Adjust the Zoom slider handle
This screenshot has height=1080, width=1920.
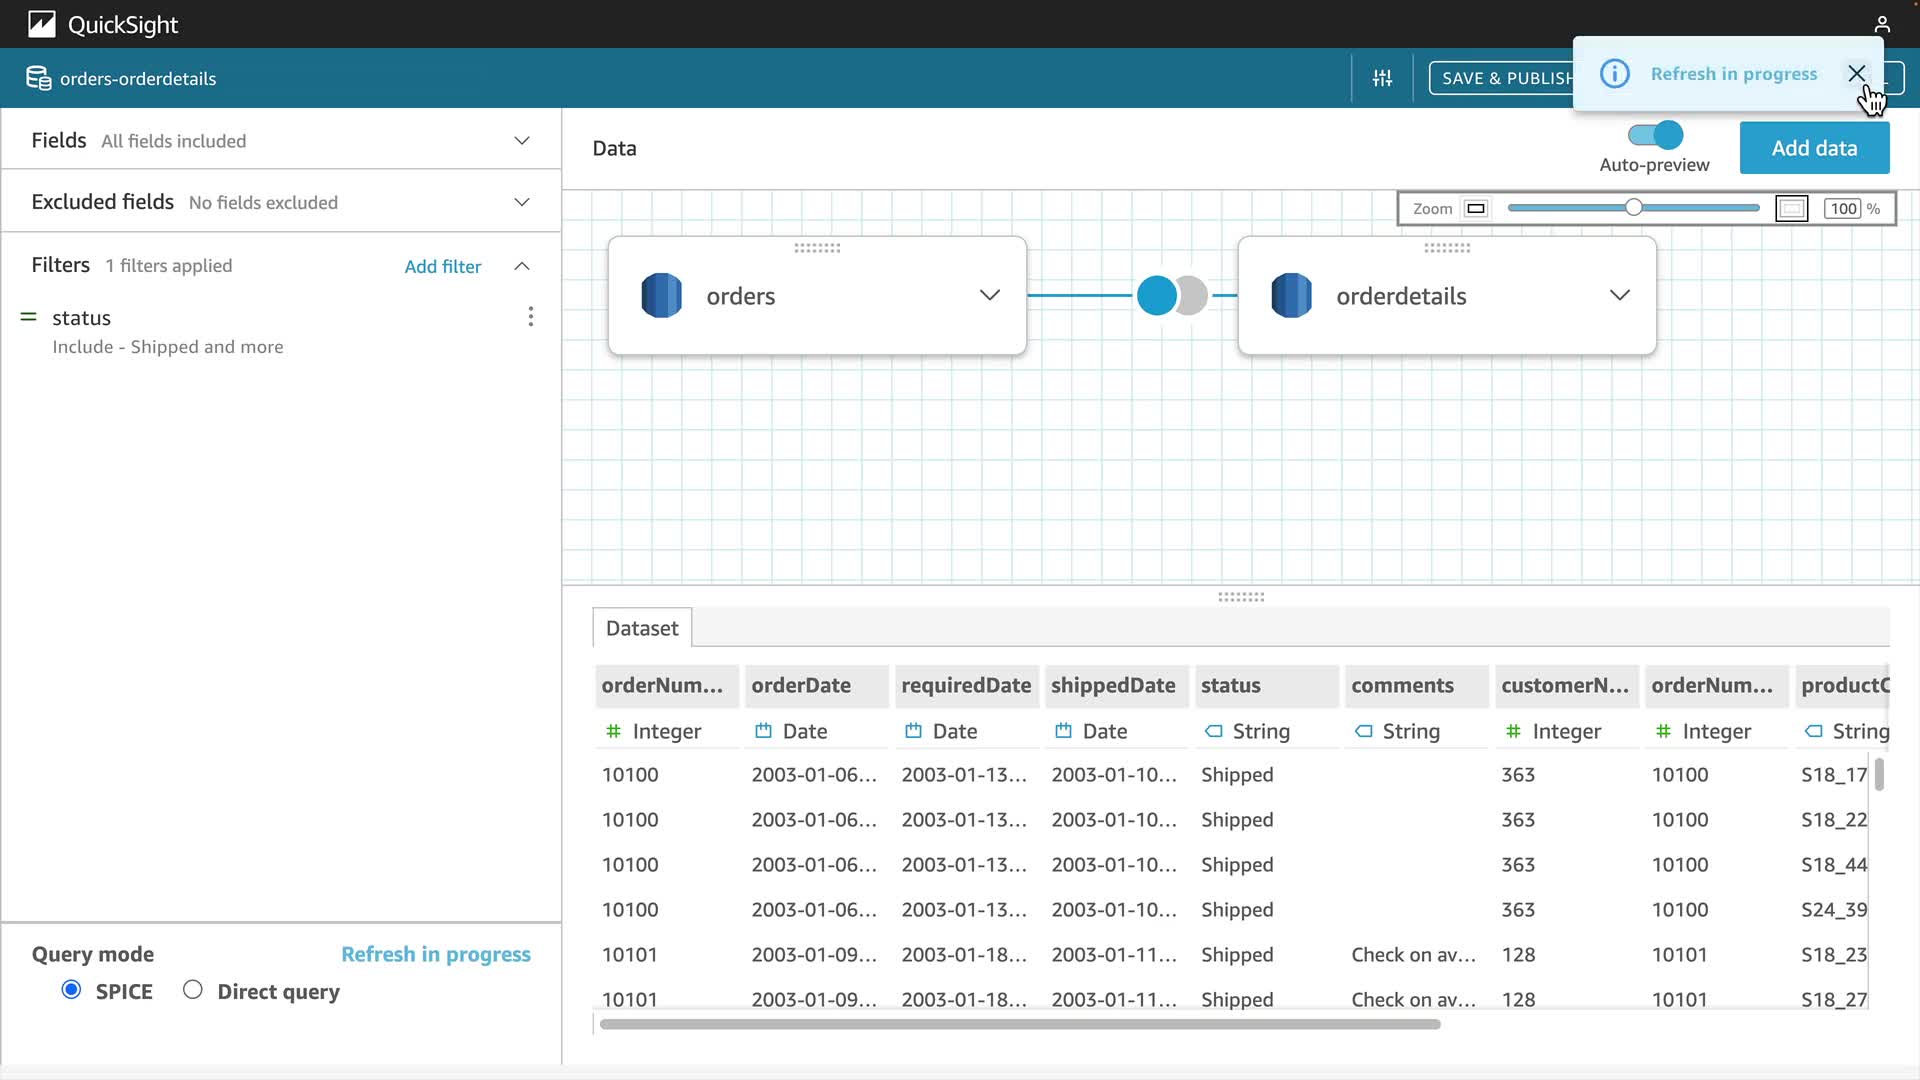pyautogui.click(x=1633, y=208)
